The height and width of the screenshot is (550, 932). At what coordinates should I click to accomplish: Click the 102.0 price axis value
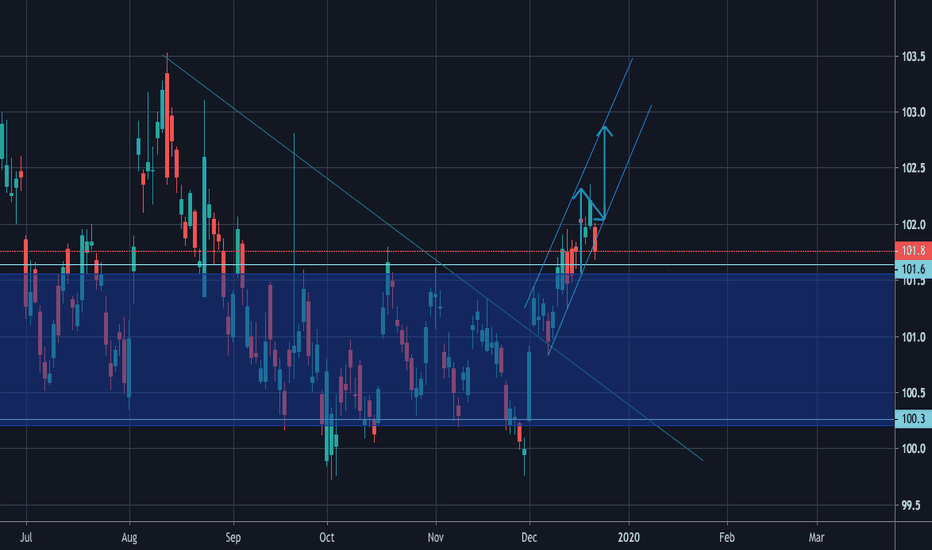pyautogui.click(x=914, y=225)
